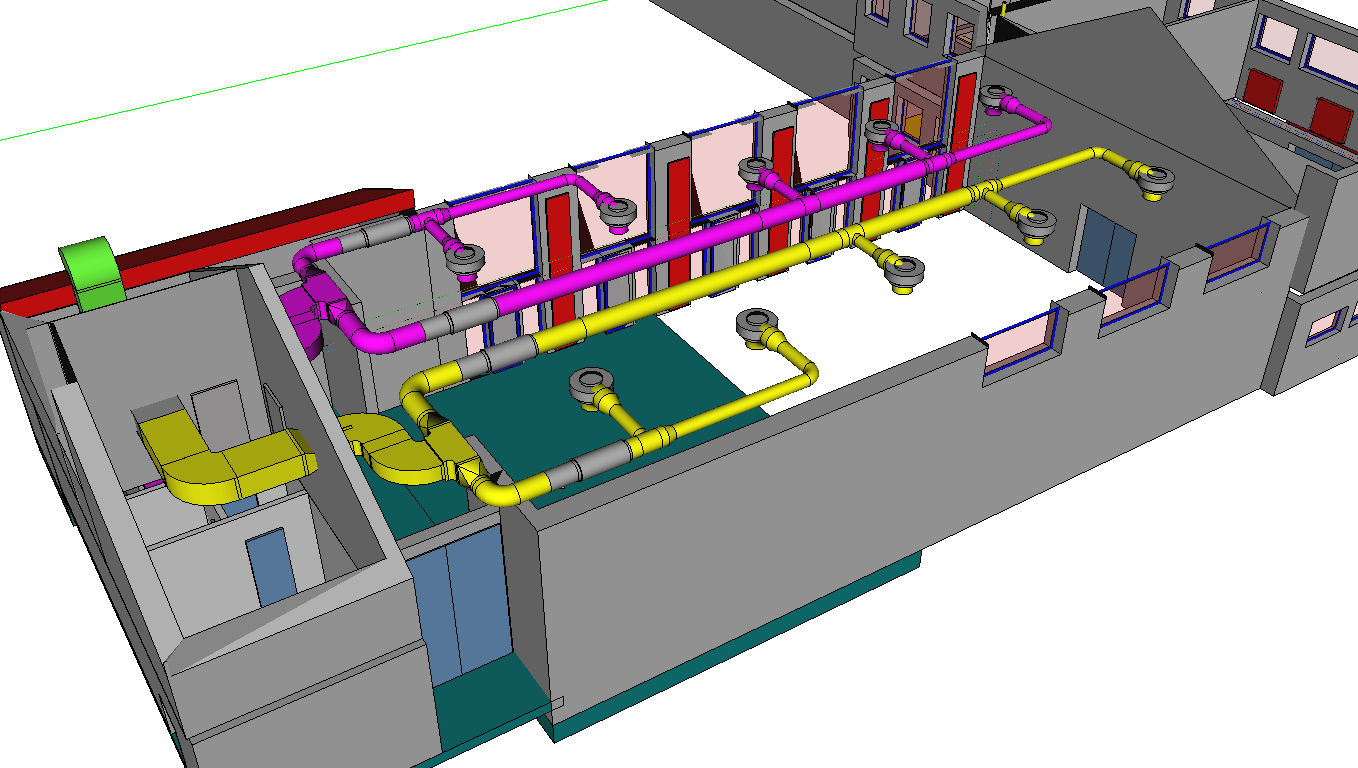Select the yellow diffuser nearest the front wall
This screenshot has width=1358, height=768.
tap(590, 383)
